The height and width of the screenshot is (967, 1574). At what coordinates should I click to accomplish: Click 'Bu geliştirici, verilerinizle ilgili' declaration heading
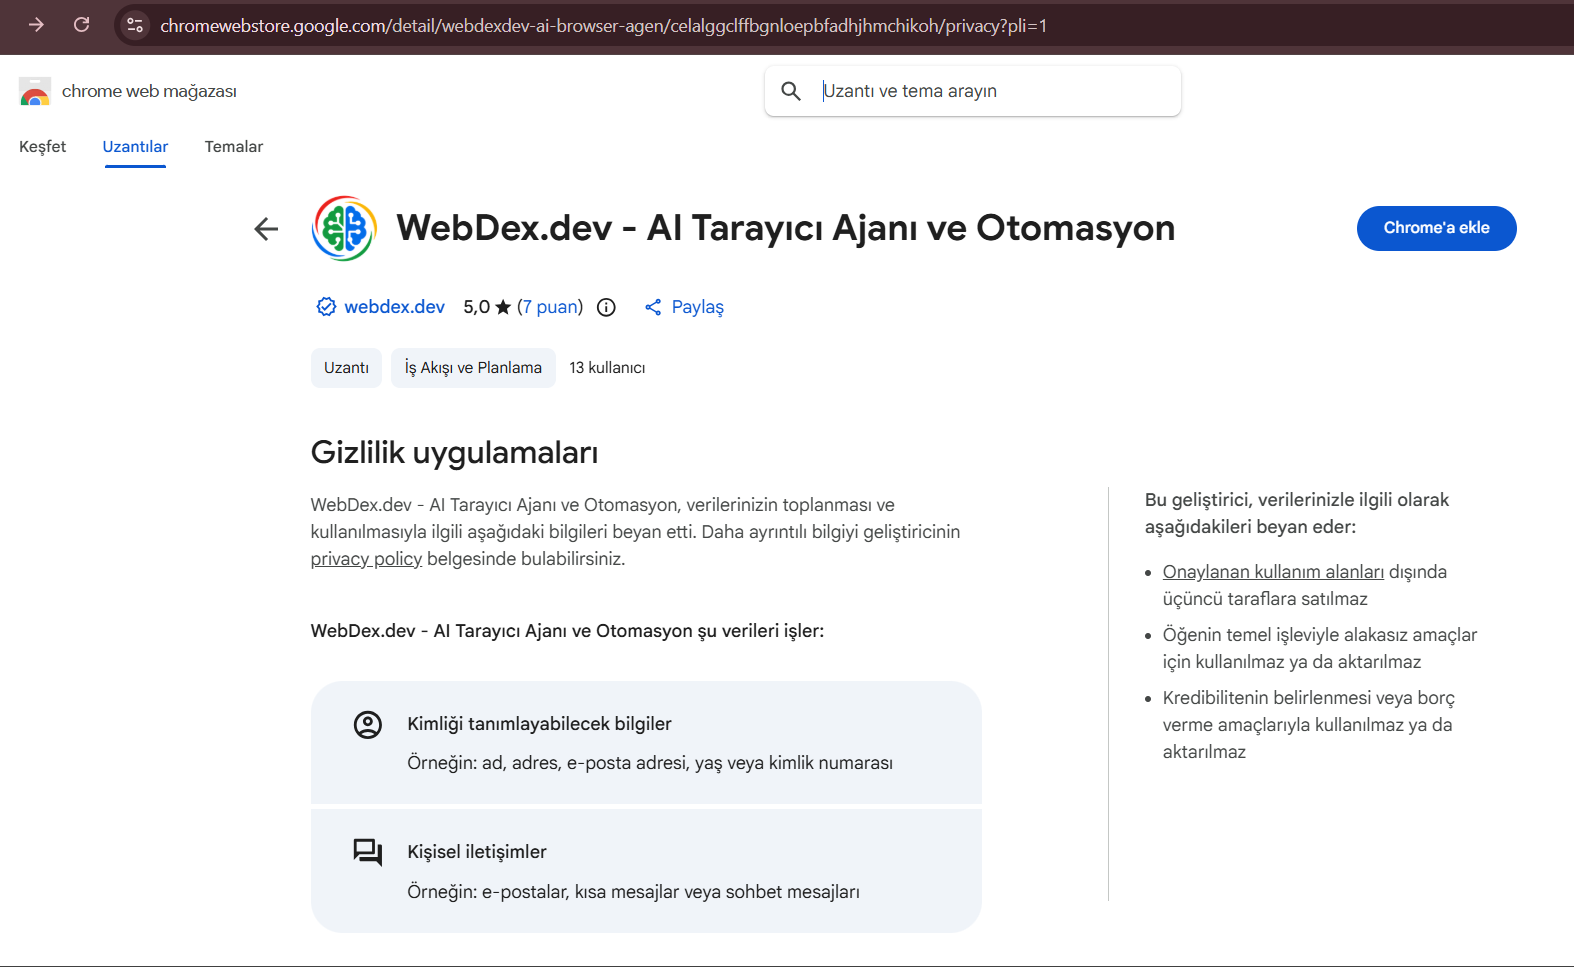1297,513
